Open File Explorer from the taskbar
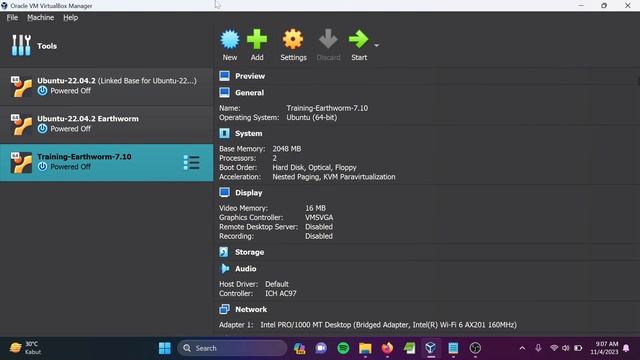Image resolution: width=640 pixels, height=360 pixels. pos(365,348)
